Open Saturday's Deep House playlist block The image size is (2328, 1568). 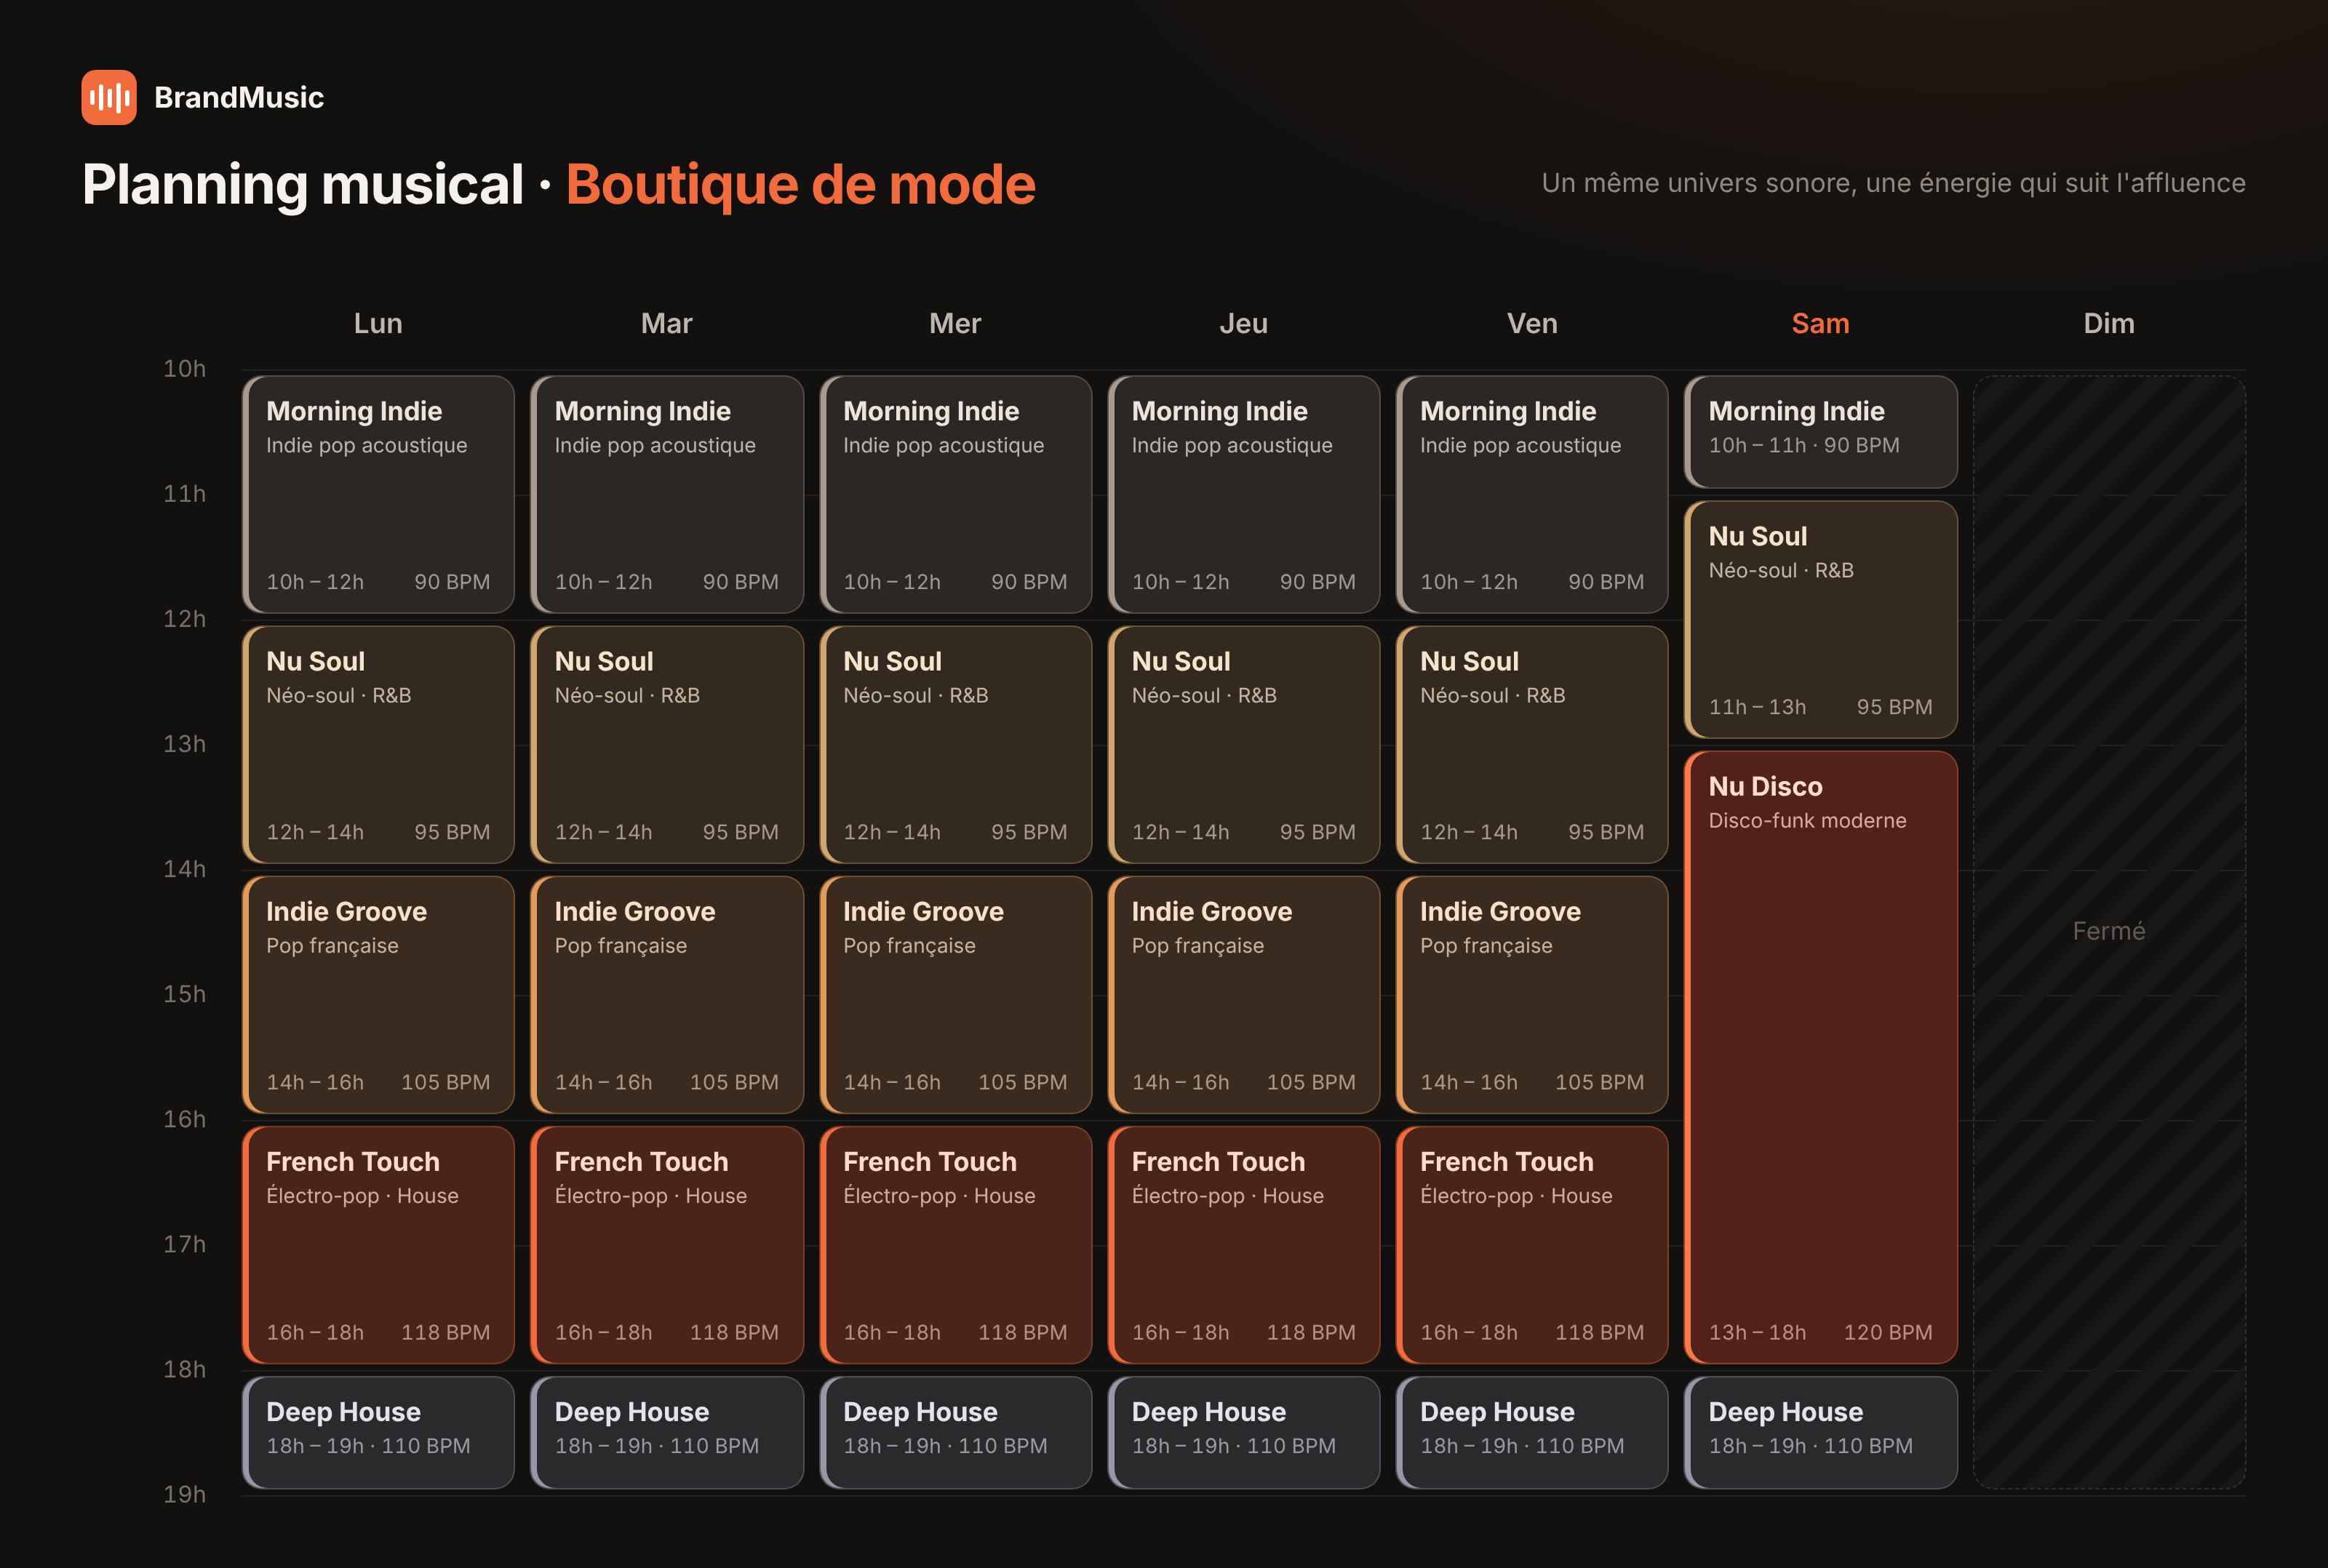click(1820, 1432)
